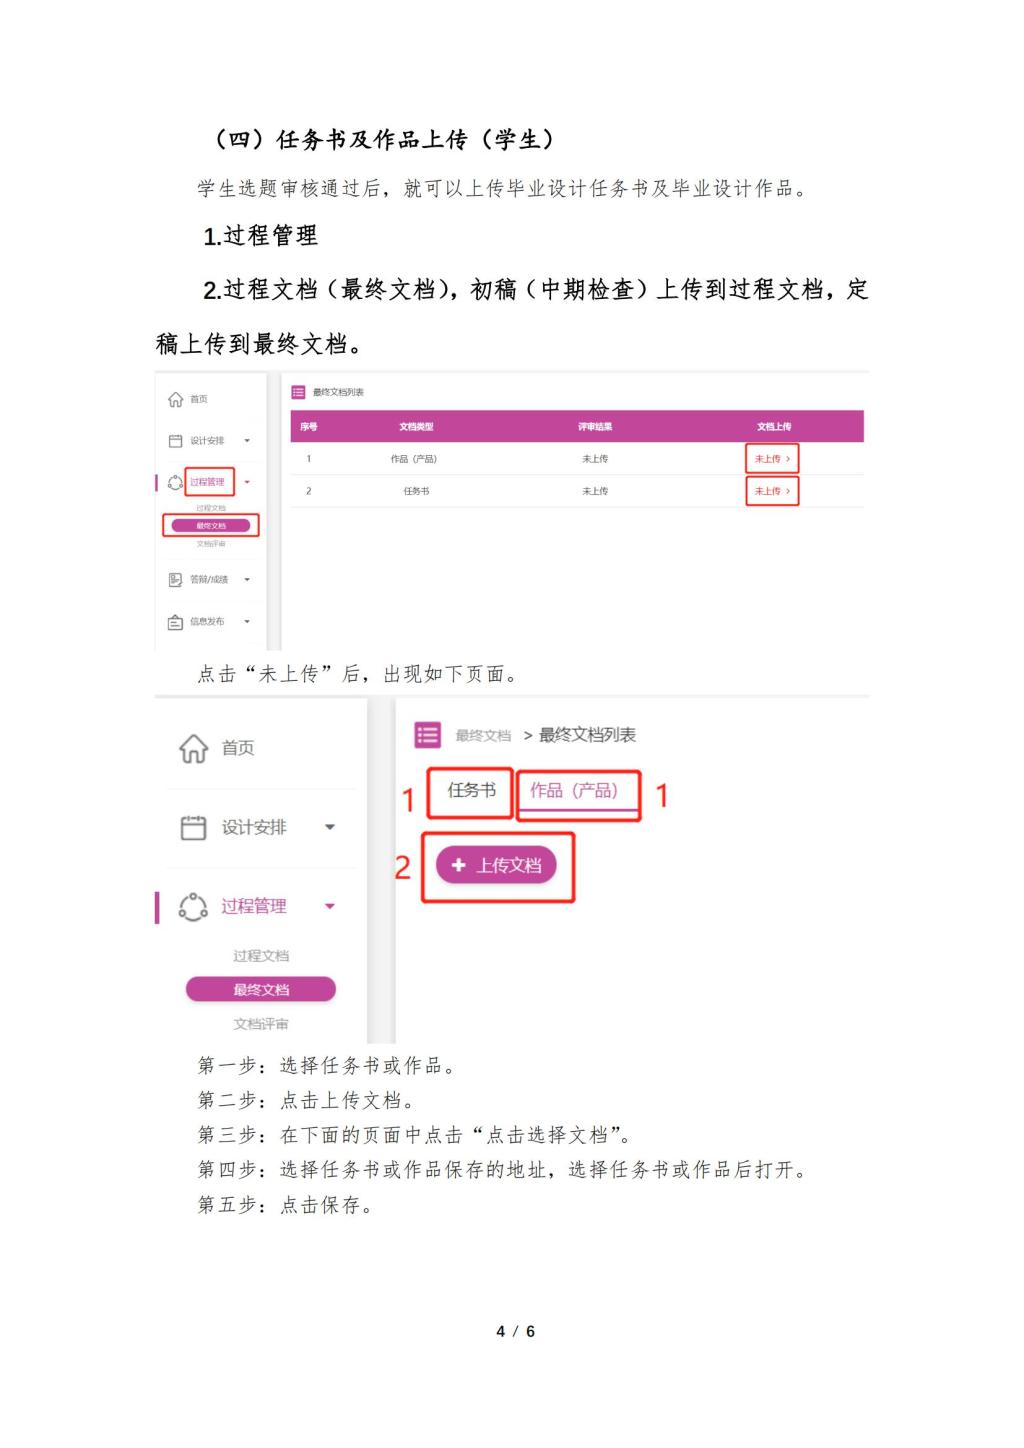Click 未上传 link in 作品（产品） row
The height and width of the screenshot is (1448, 1024).
[772, 459]
